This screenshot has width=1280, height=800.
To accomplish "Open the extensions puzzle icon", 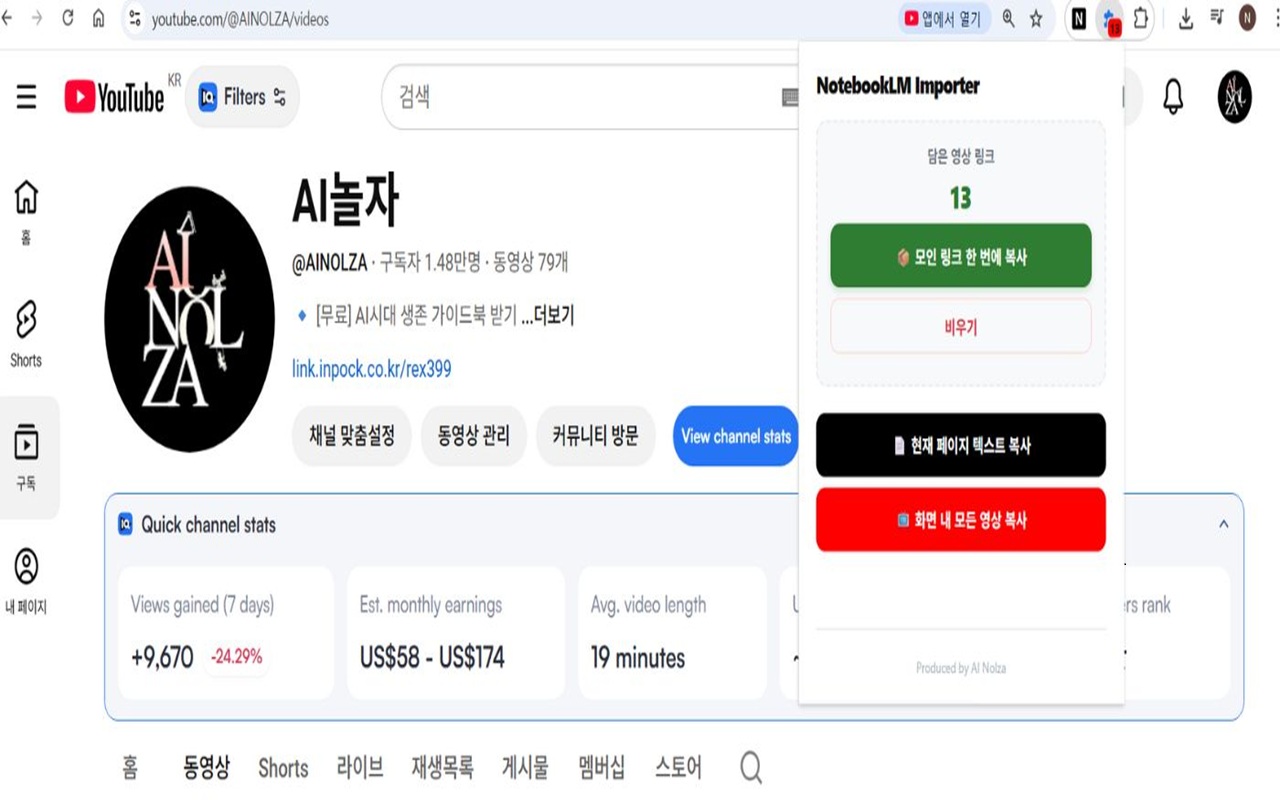I will (1140, 18).
